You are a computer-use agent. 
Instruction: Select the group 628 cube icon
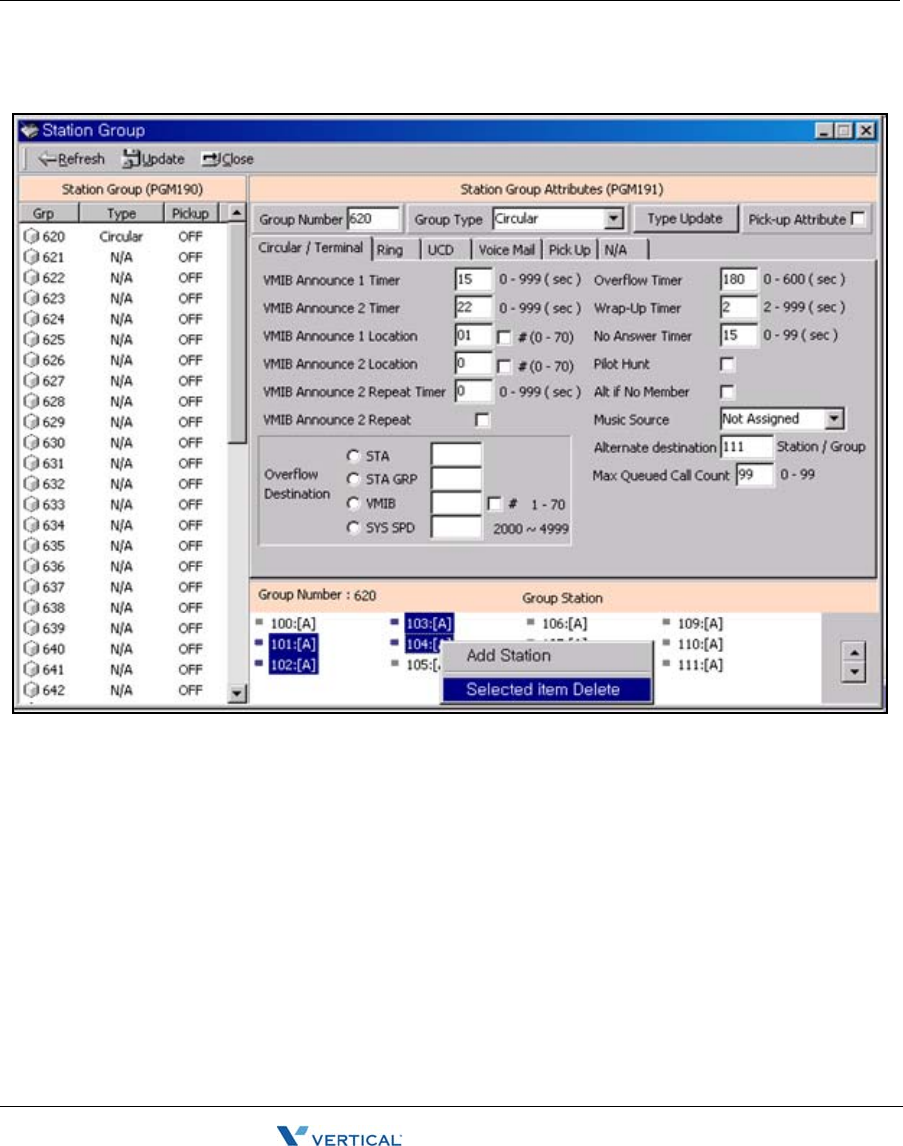coord(31,401)
